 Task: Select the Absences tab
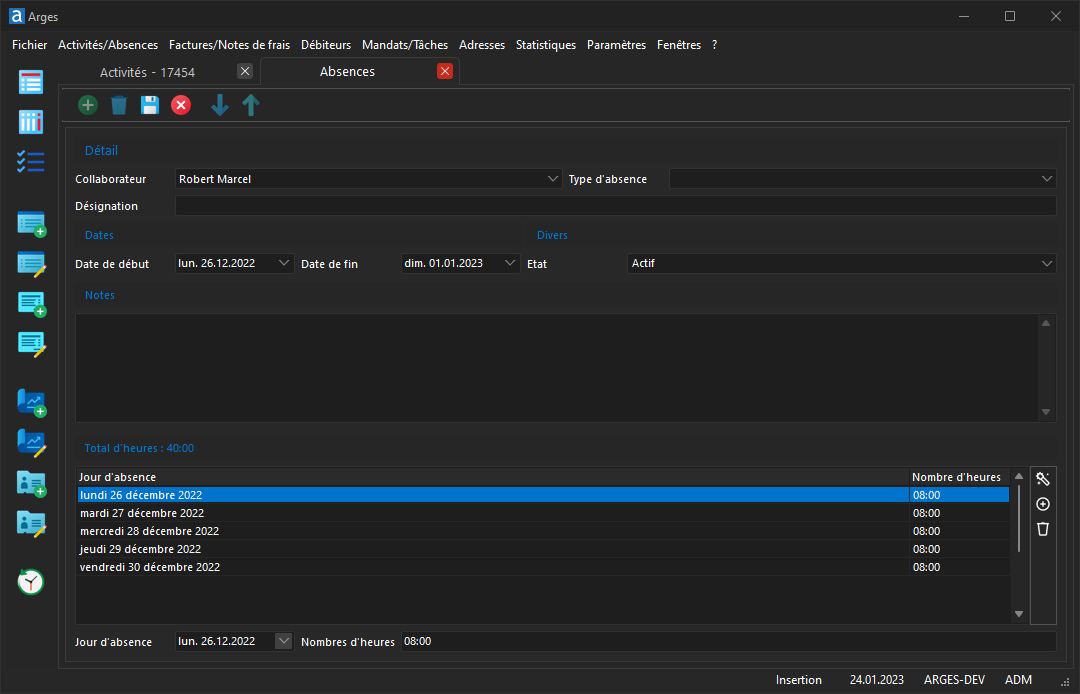347,72
